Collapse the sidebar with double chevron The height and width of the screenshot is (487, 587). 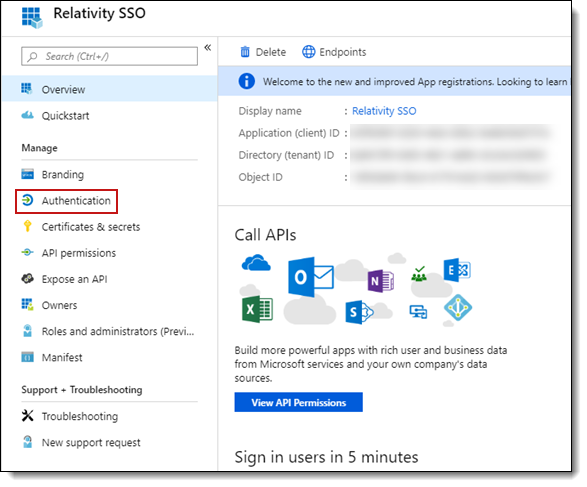(207, 48)
